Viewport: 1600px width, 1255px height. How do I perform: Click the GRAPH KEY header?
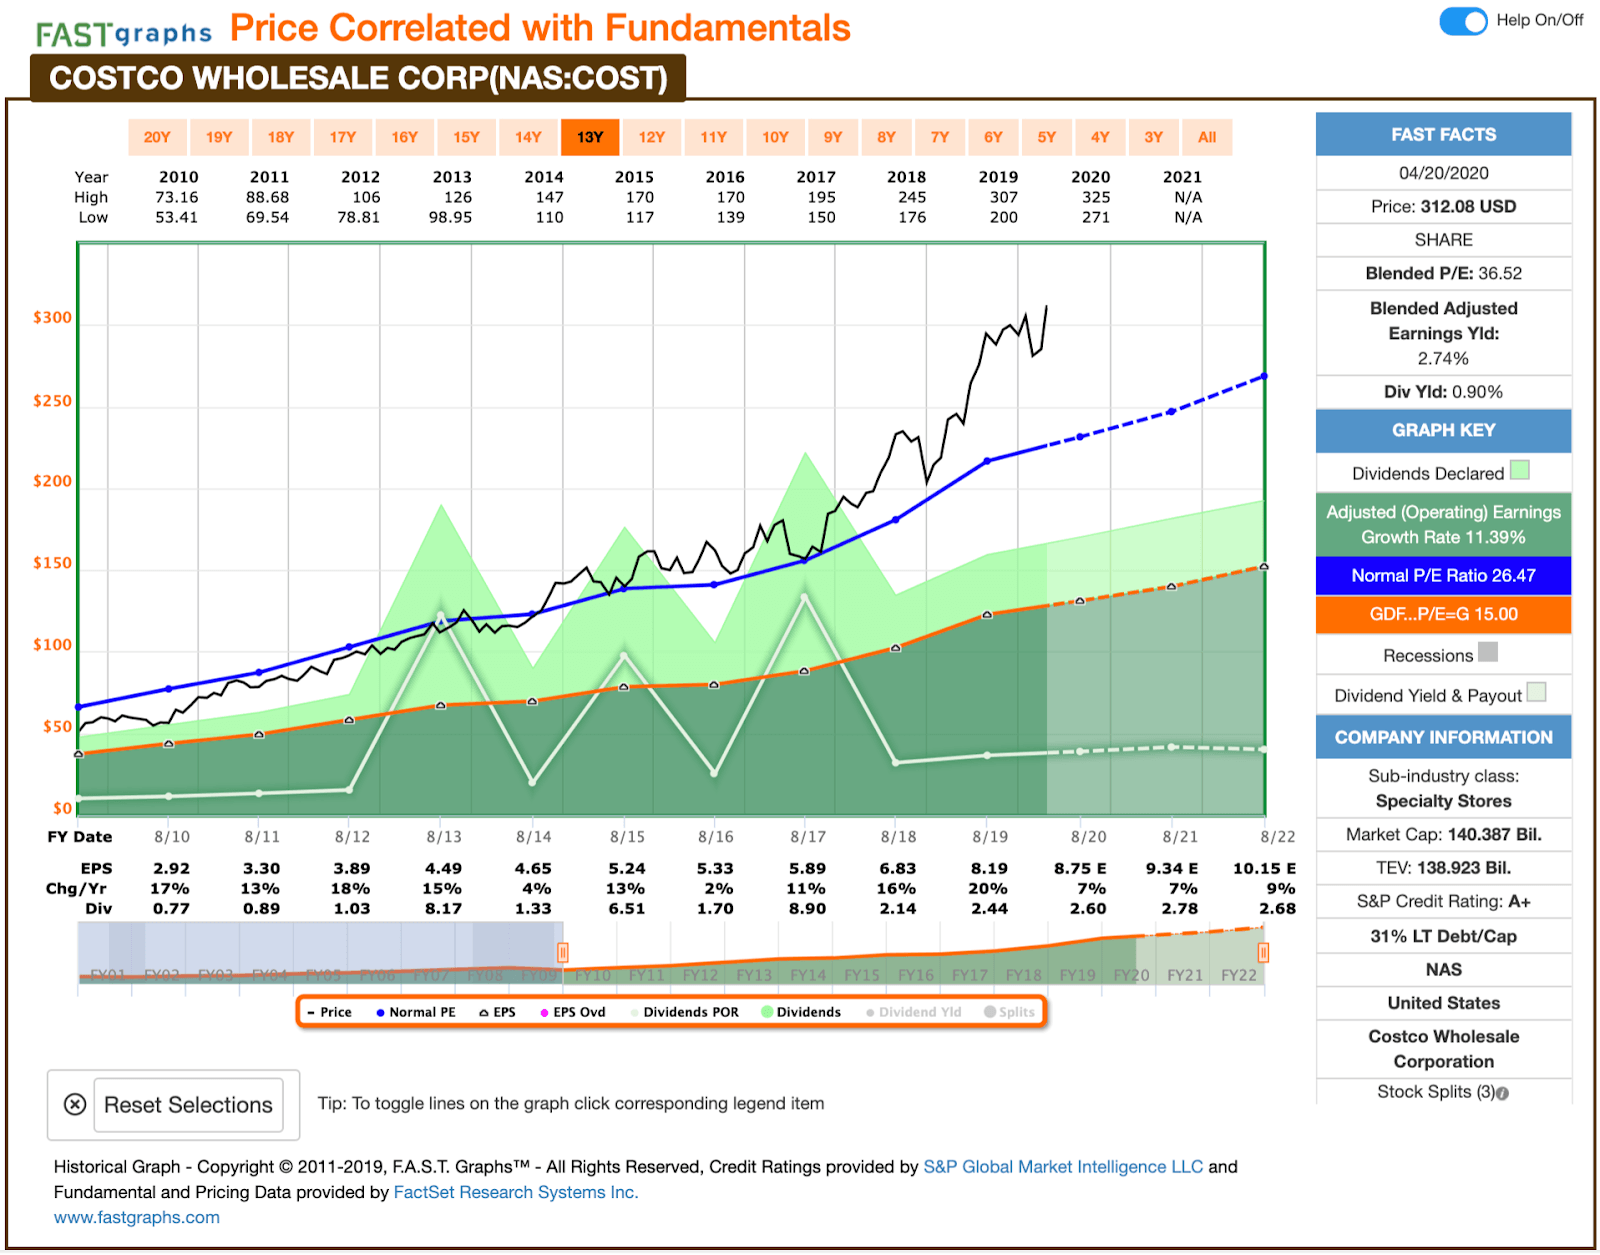click(x=1443, y=430)
